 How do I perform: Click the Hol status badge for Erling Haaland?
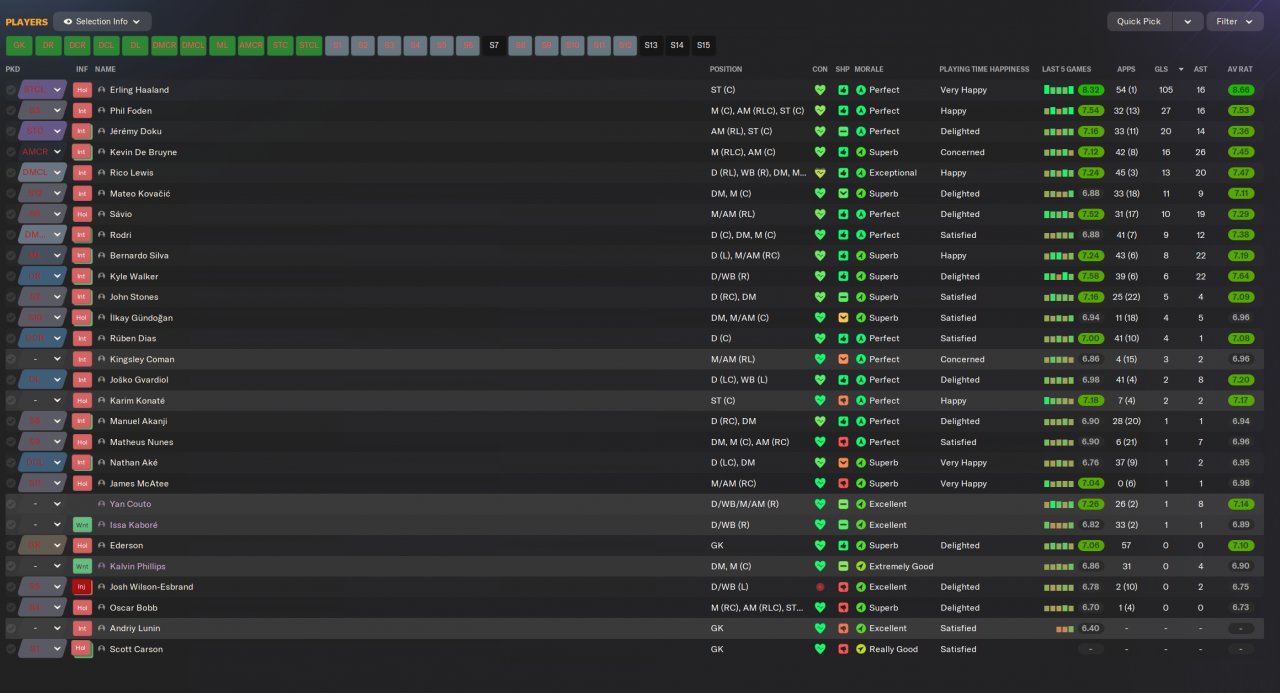pyautogui.click(x=82, y=90)
